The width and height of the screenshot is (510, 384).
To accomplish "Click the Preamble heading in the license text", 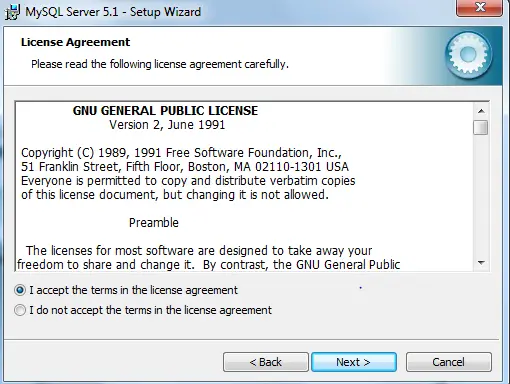I will tap(154, 223).
